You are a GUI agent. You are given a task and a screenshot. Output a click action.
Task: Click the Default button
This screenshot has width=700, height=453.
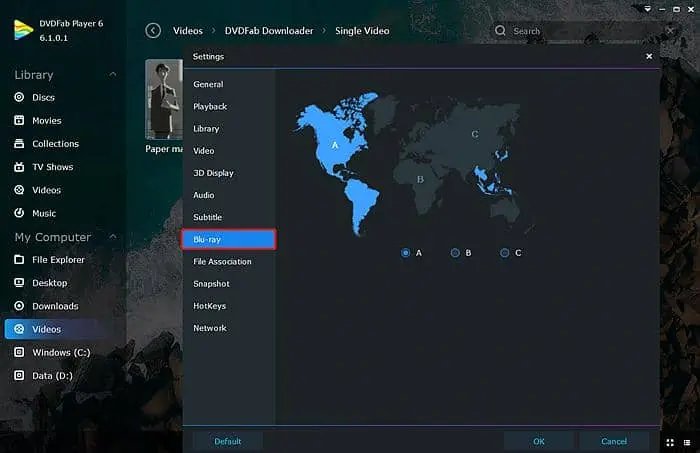(228, 441)
